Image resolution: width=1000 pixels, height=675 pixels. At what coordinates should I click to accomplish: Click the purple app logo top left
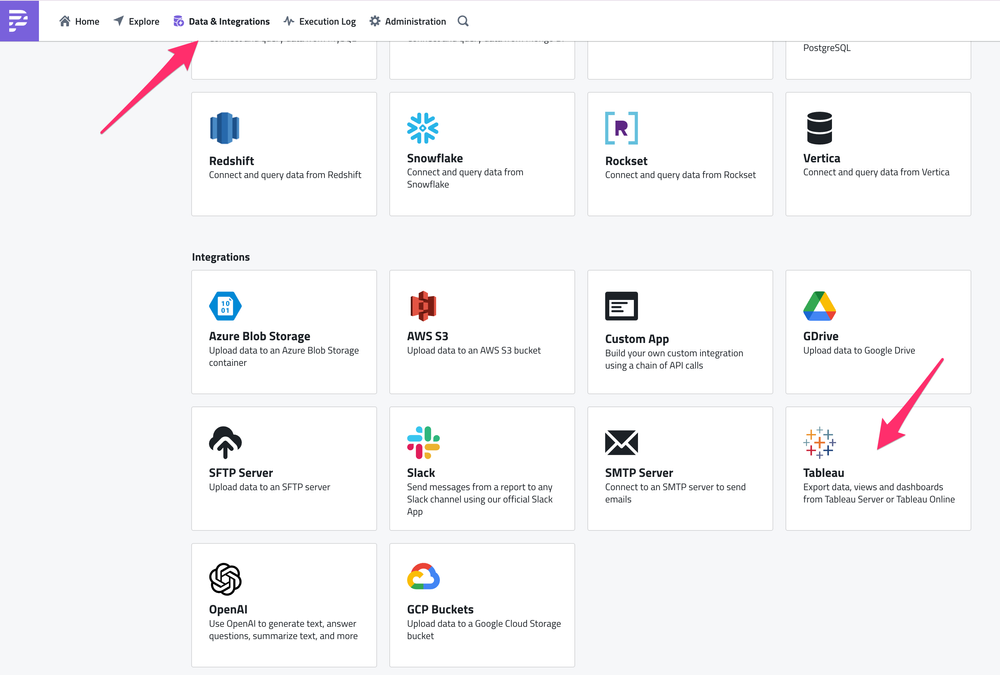19,20
